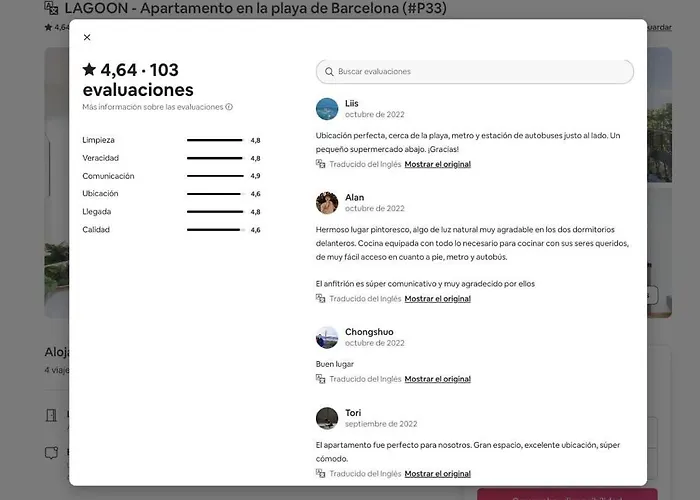This screenshot has width=700, height=500.
Task: Show original text of Tori's review
Action: [x=438, y=474]
